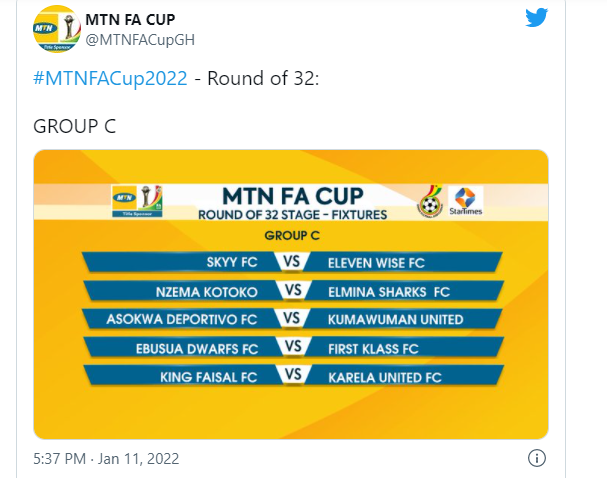Click the Elmina Sharks FC team name
The image size is (607, 478).
pyautogui.click(x=389, y=292)
